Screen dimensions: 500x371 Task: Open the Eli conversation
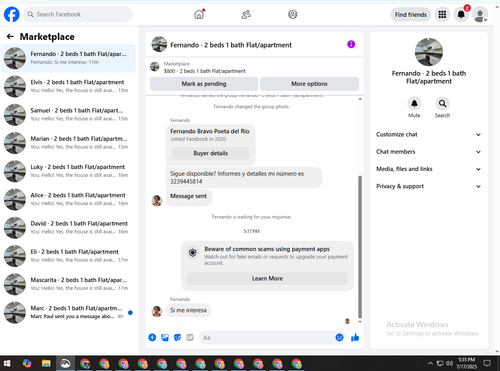click(x=68, y=256)
